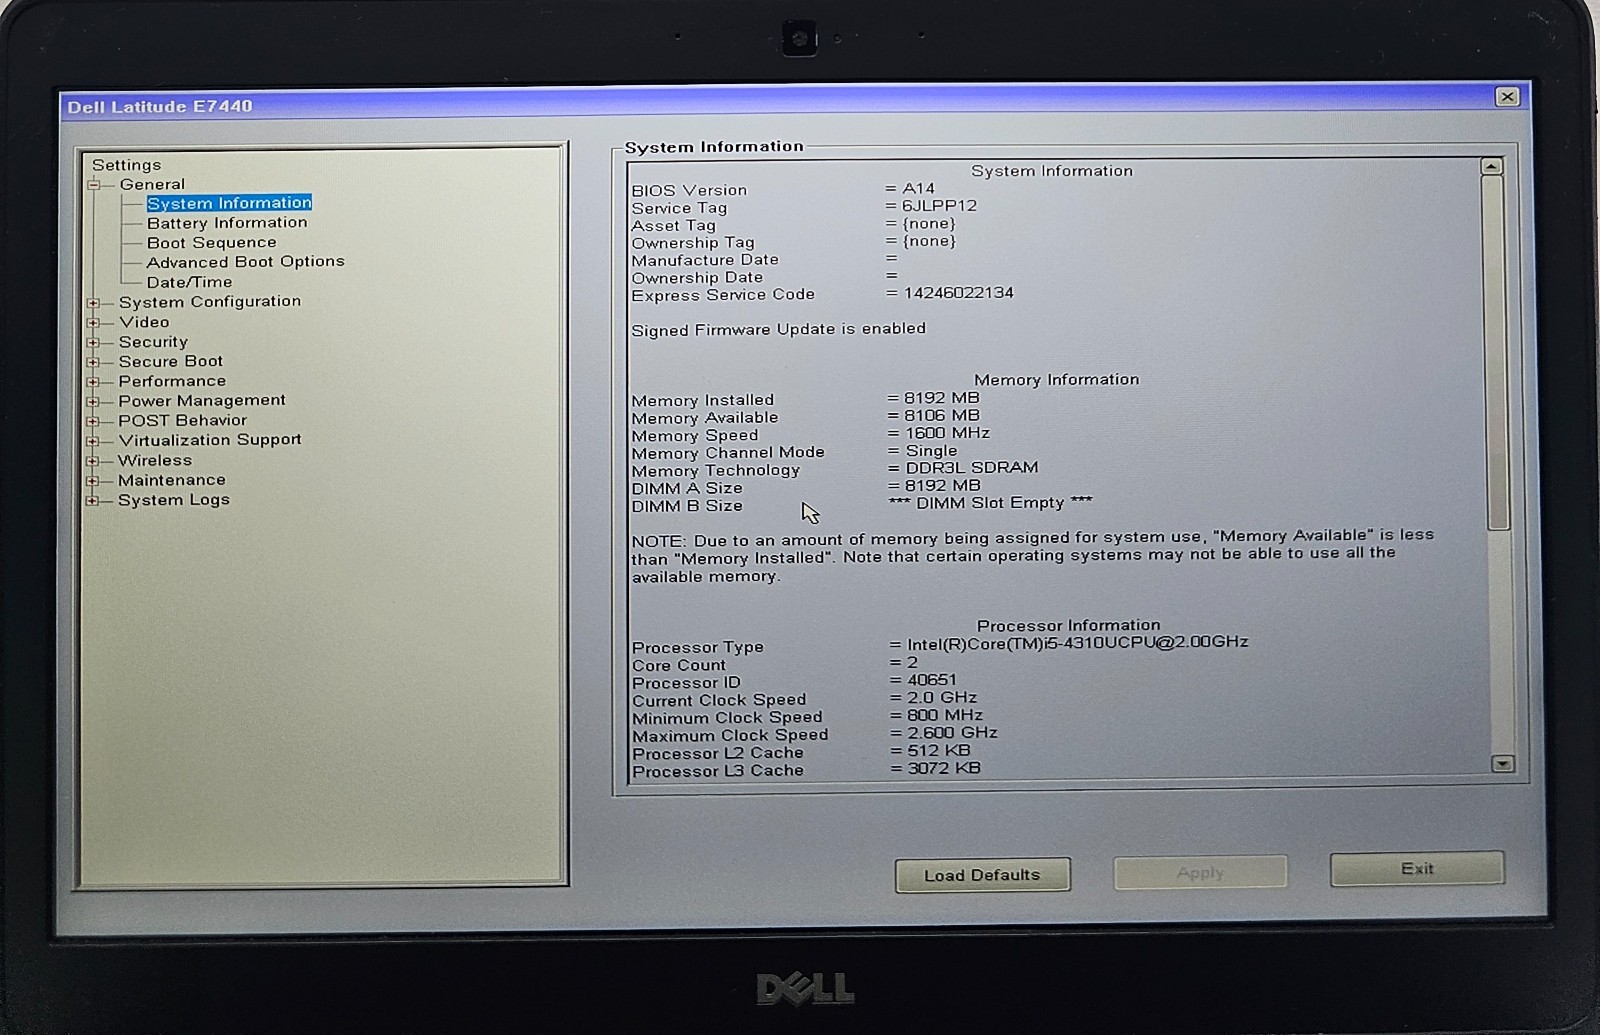
Task: Expand the Virtualization Support node
Action: 93,441
